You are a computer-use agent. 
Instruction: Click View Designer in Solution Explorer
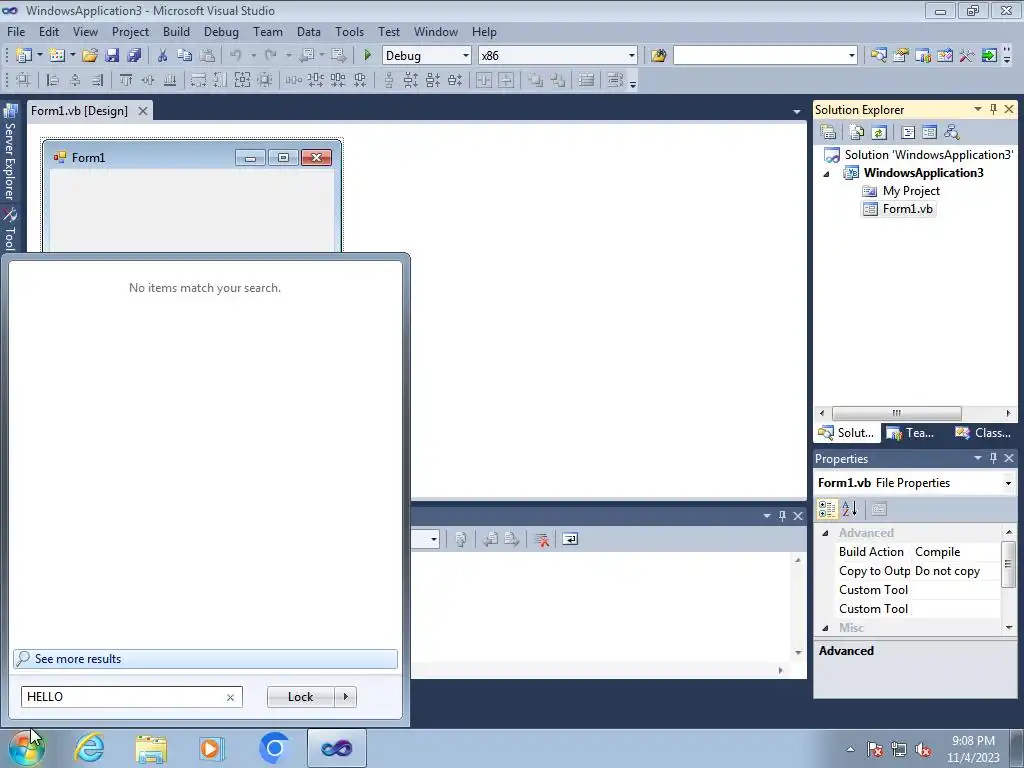929,132
